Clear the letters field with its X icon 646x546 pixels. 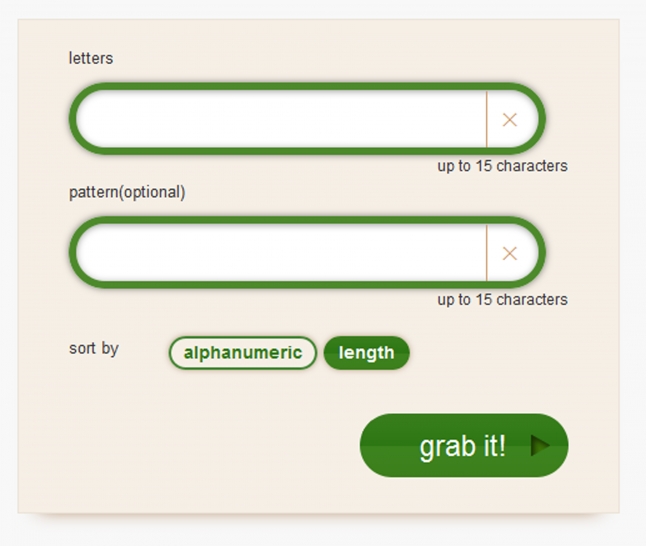point(510,120)
